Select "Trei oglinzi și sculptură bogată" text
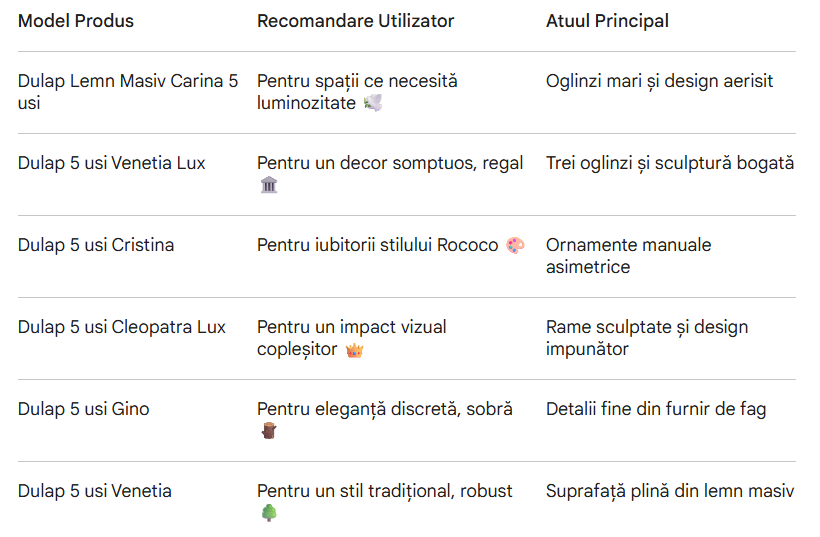This screenshot has height=537, width=820. point(670,163)
